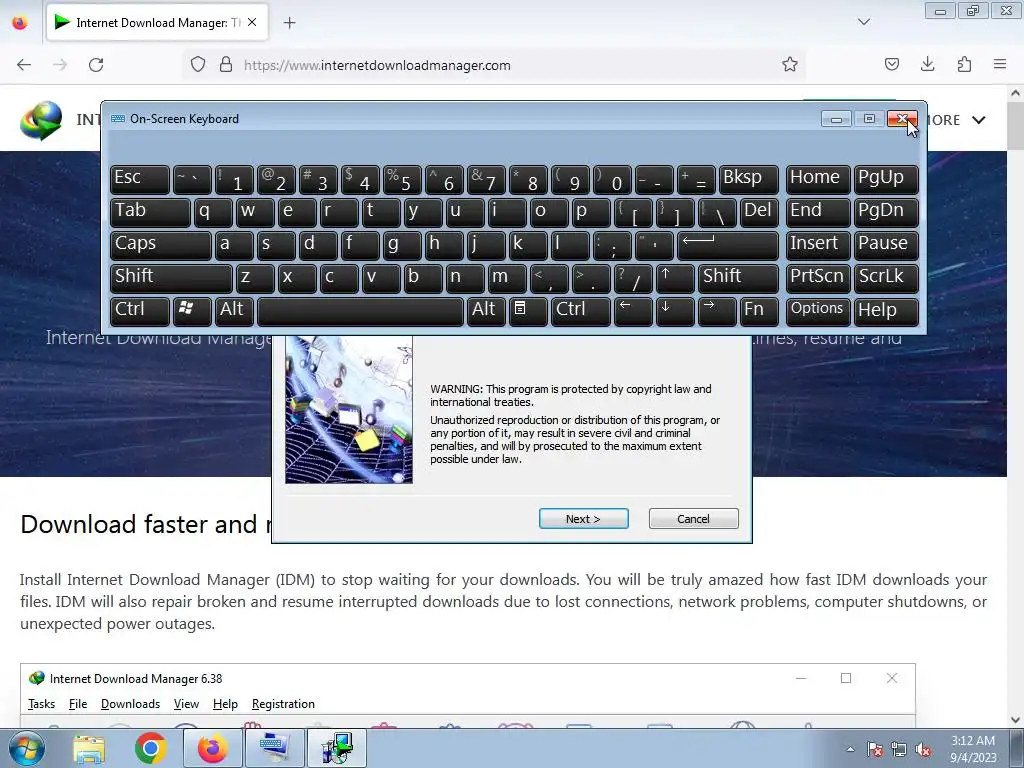The image size is (1024, 768).
Task: Toggle the right Shift key
Action: tap(738, 277)
